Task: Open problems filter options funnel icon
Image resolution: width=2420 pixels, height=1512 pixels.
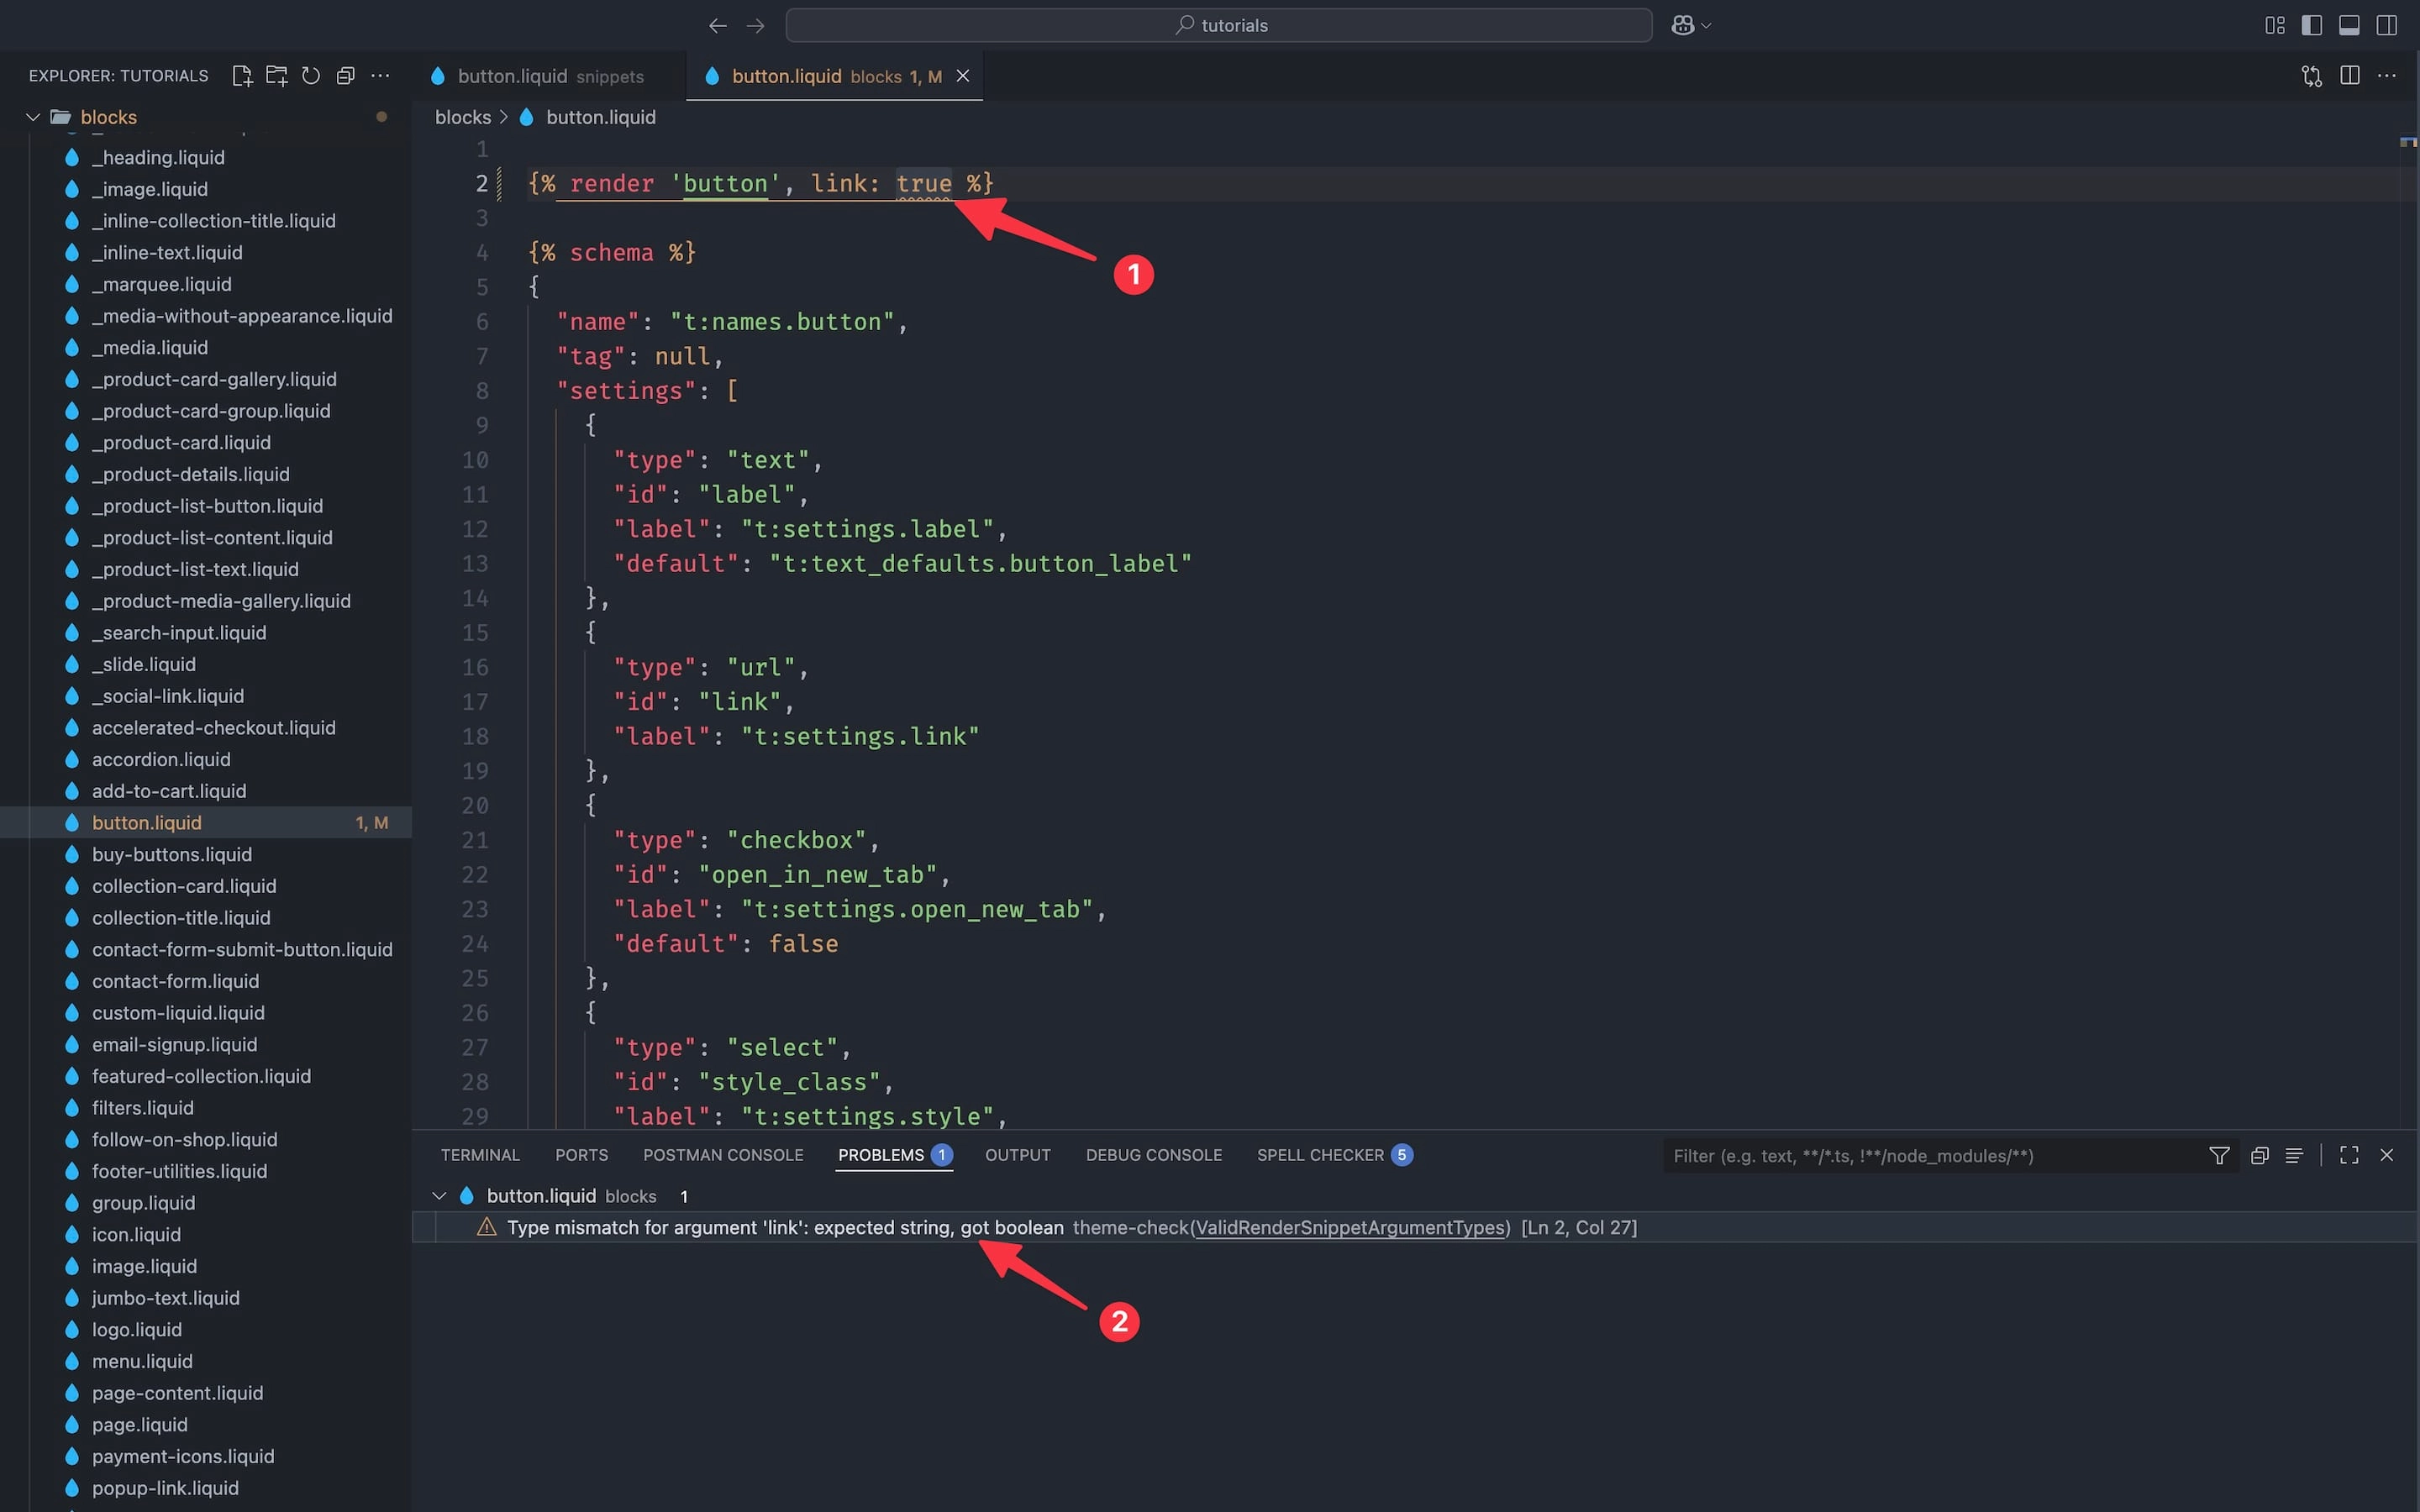Action: tap(2219, 1156)
